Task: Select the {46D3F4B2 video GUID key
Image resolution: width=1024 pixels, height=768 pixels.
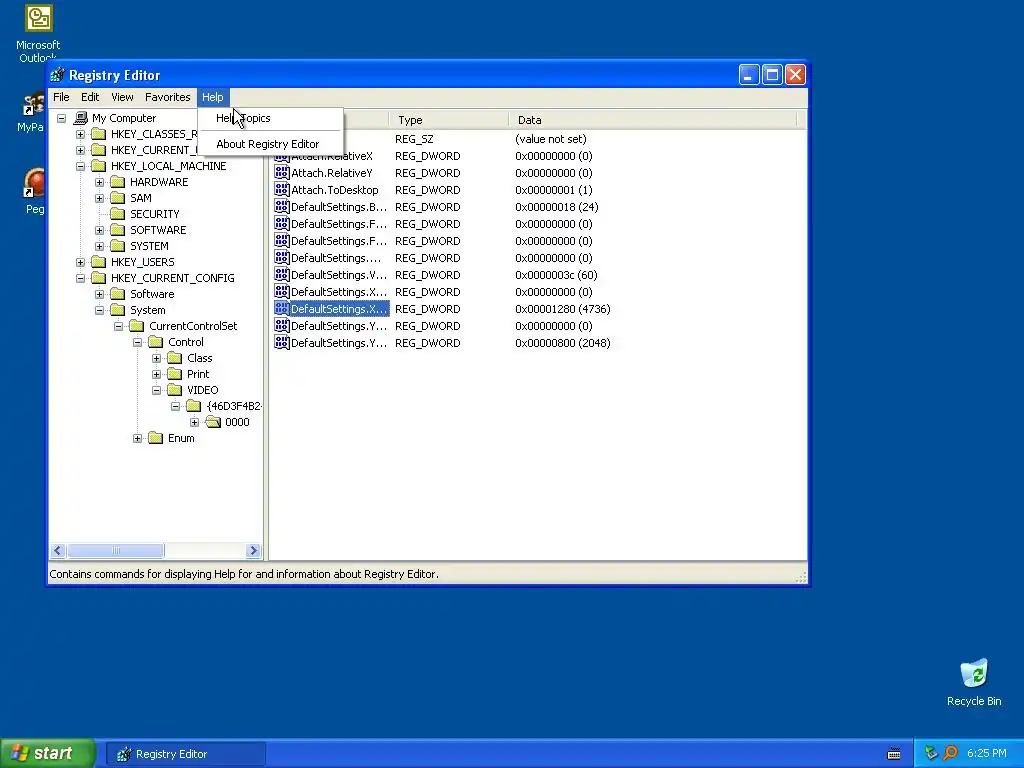Action: click(x=234, y=406)
